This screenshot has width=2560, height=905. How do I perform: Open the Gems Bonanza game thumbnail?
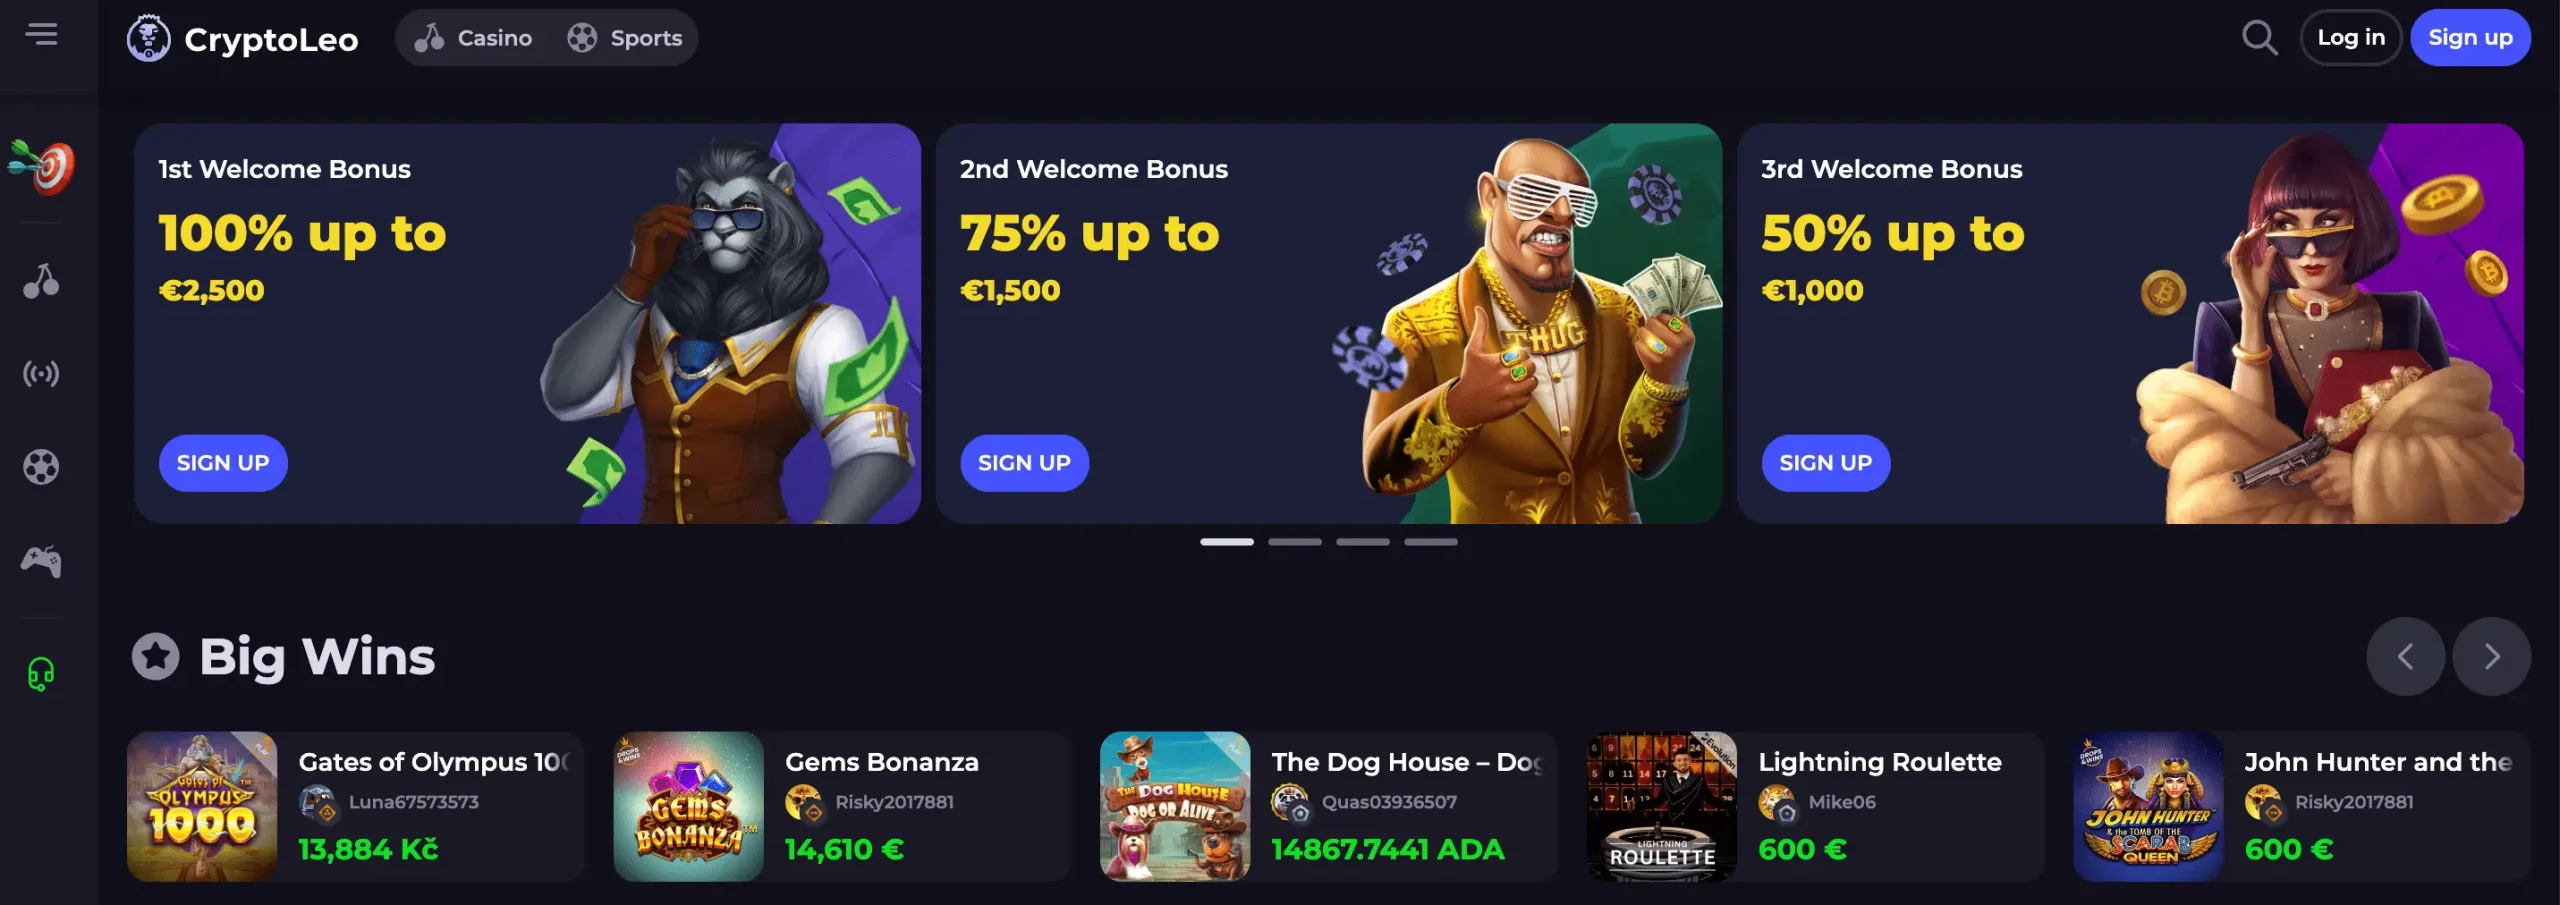[688, 806]
